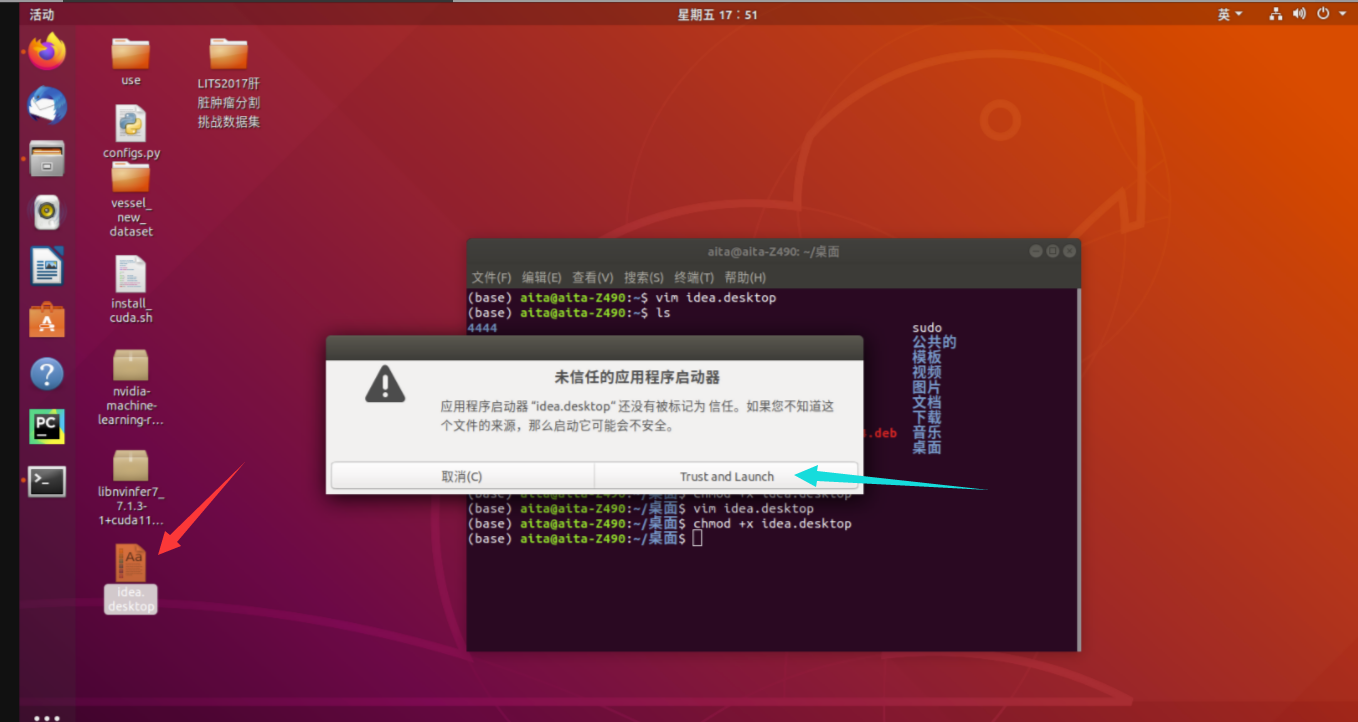Launch Firefox from the dock
The height and width of the screenshot is (722, 1358).
[x=46, y=52]
